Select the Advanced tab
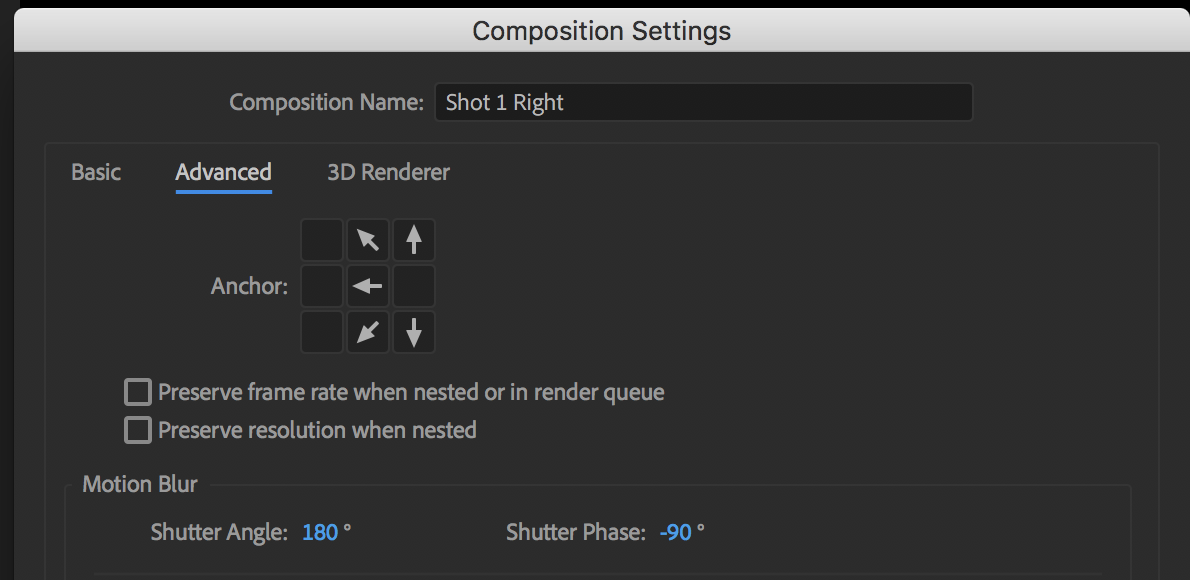 coord(223,172)
